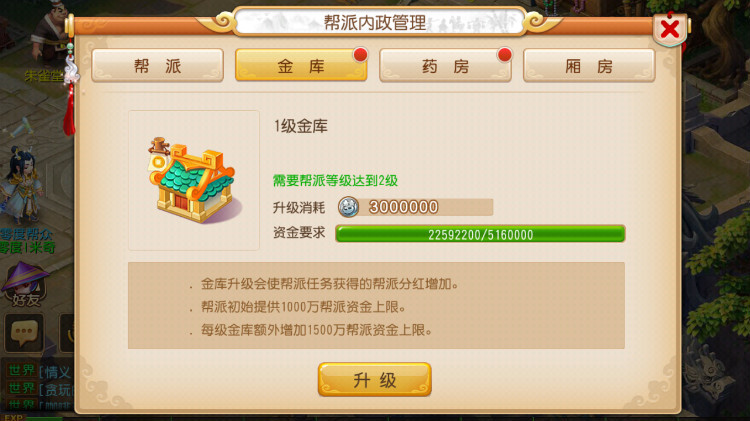Tap the treasury building icon
The image size is (750, 421).
point(193,181)
